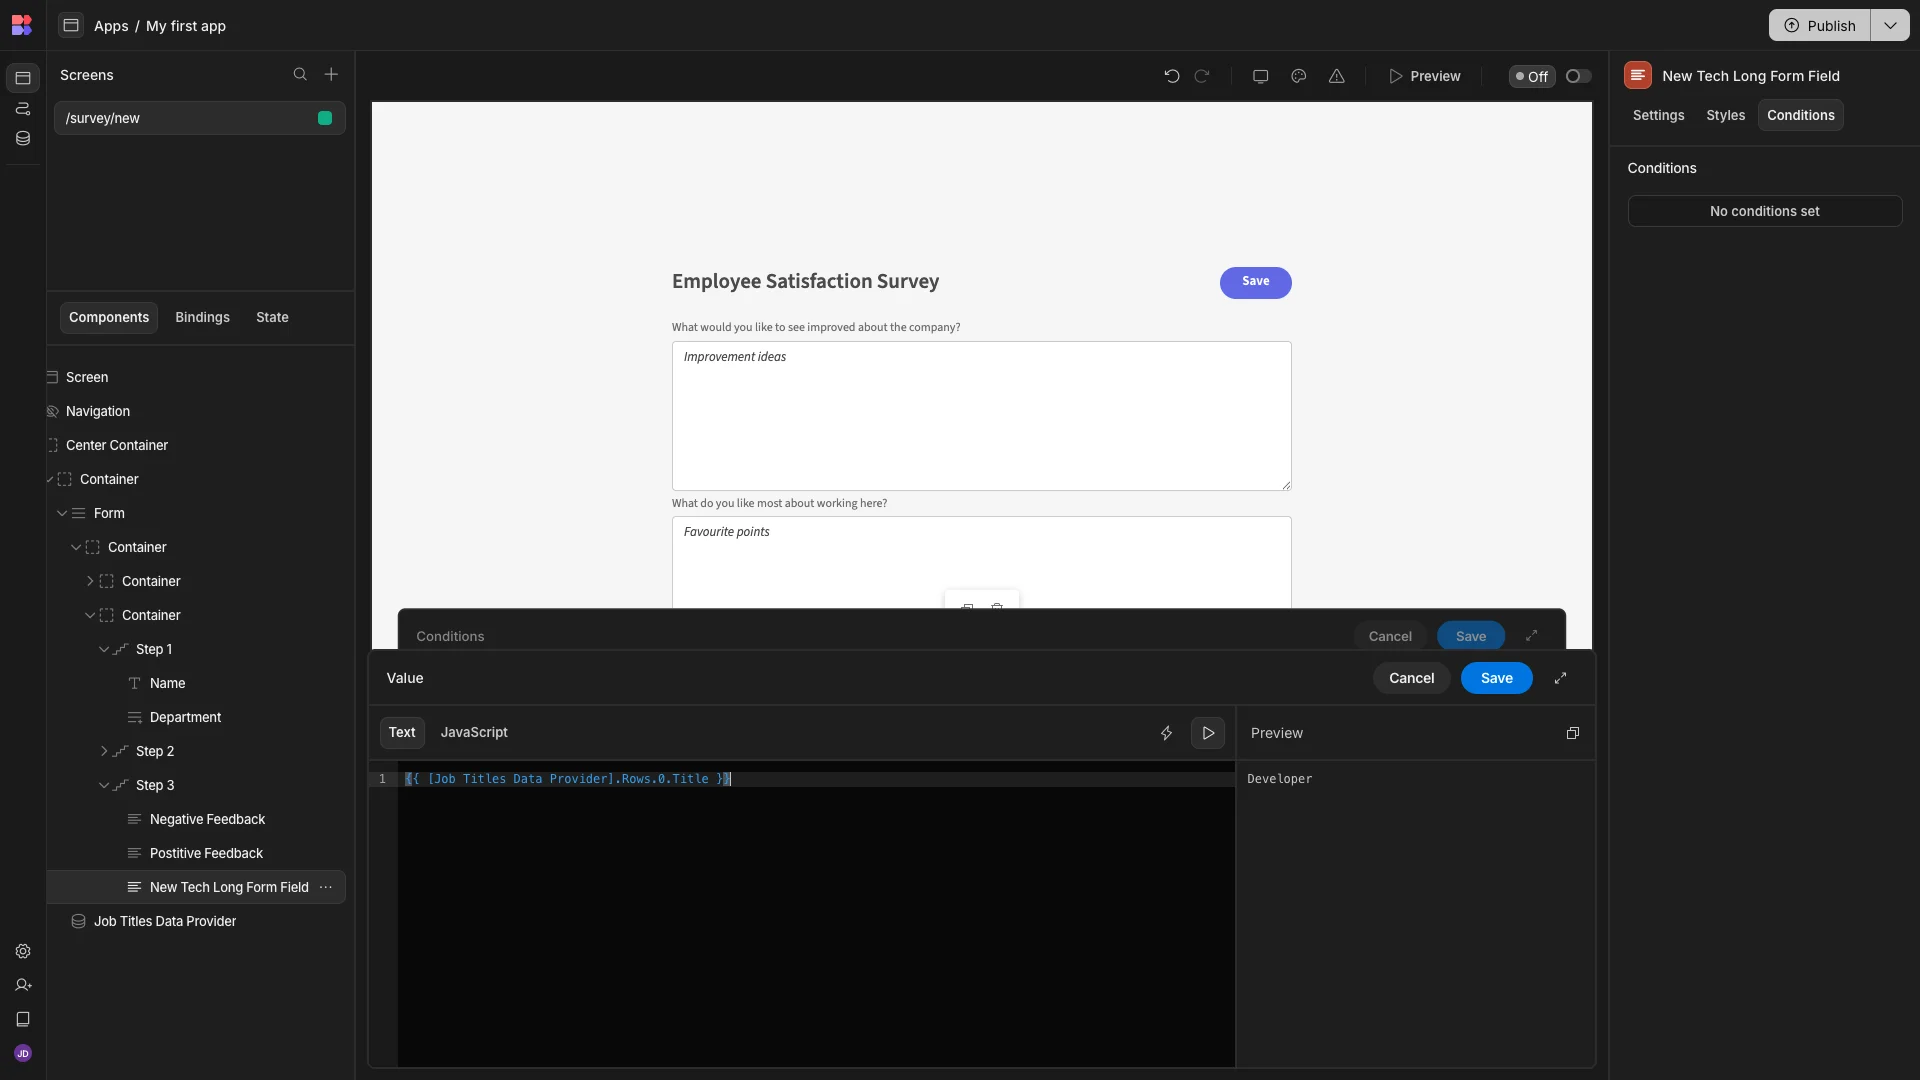Select Negative Feedback component in tree
Image resolution: width=1920 pixels, height=1080 pixels.
point(207,819)
